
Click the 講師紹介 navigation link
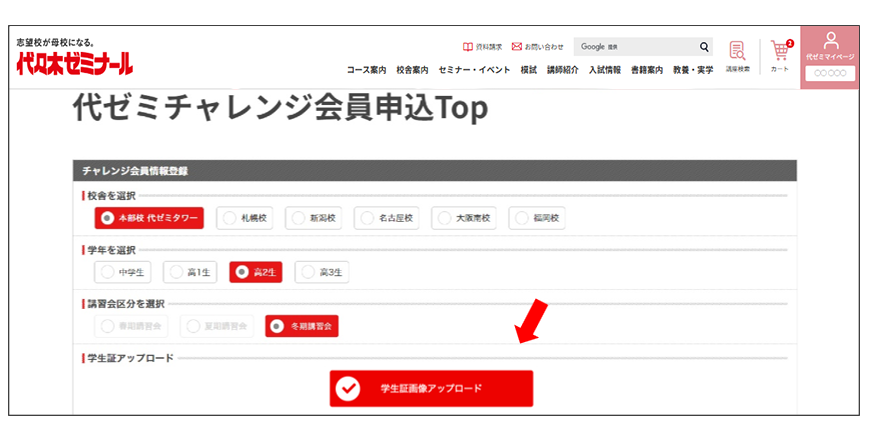pyautogui.click(x=563, y=70)
